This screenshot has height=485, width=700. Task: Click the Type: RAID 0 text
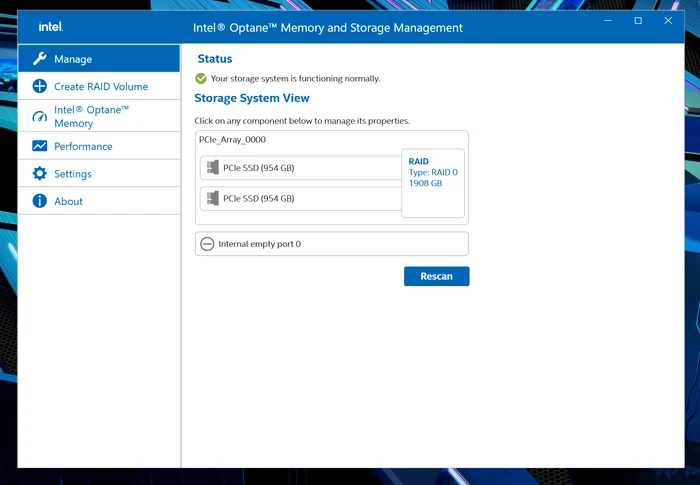click(433, 172)
